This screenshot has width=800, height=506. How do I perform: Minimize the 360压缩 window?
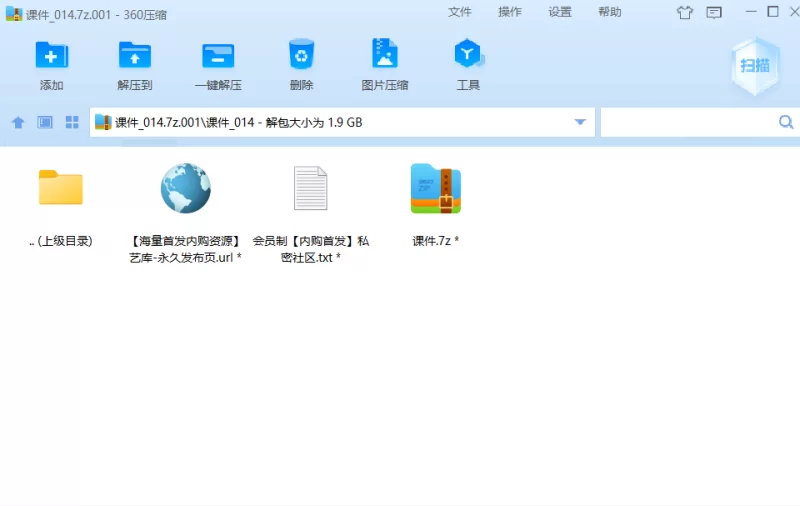[751, 12]
